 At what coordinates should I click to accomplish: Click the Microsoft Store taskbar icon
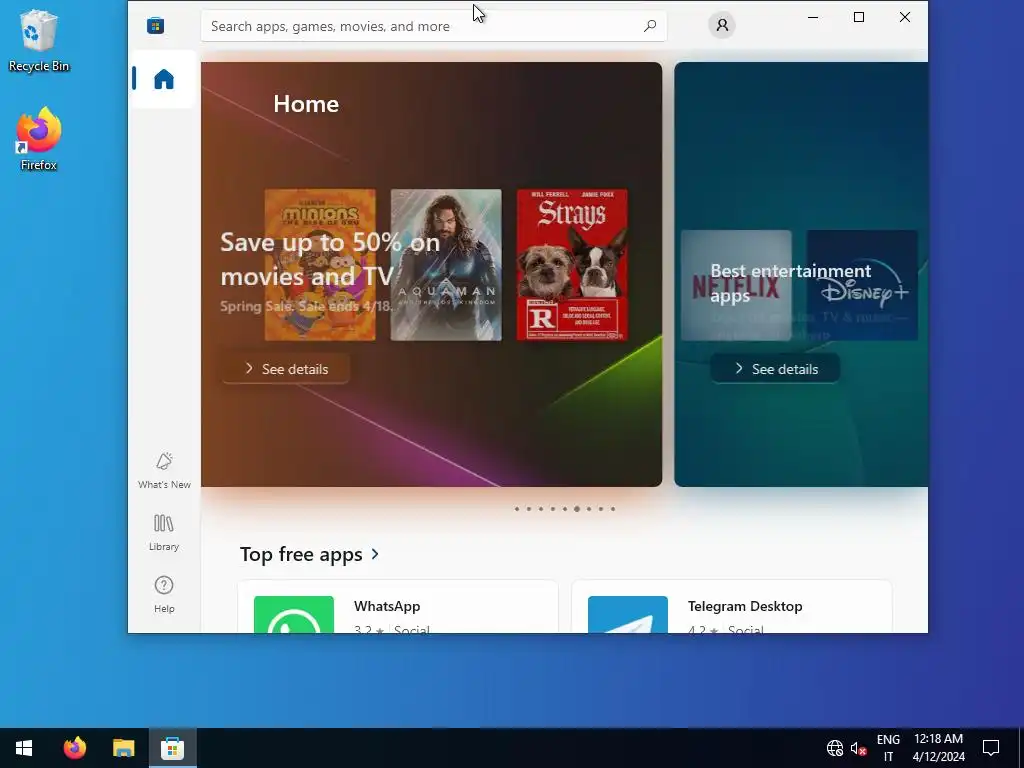[172, 748]
